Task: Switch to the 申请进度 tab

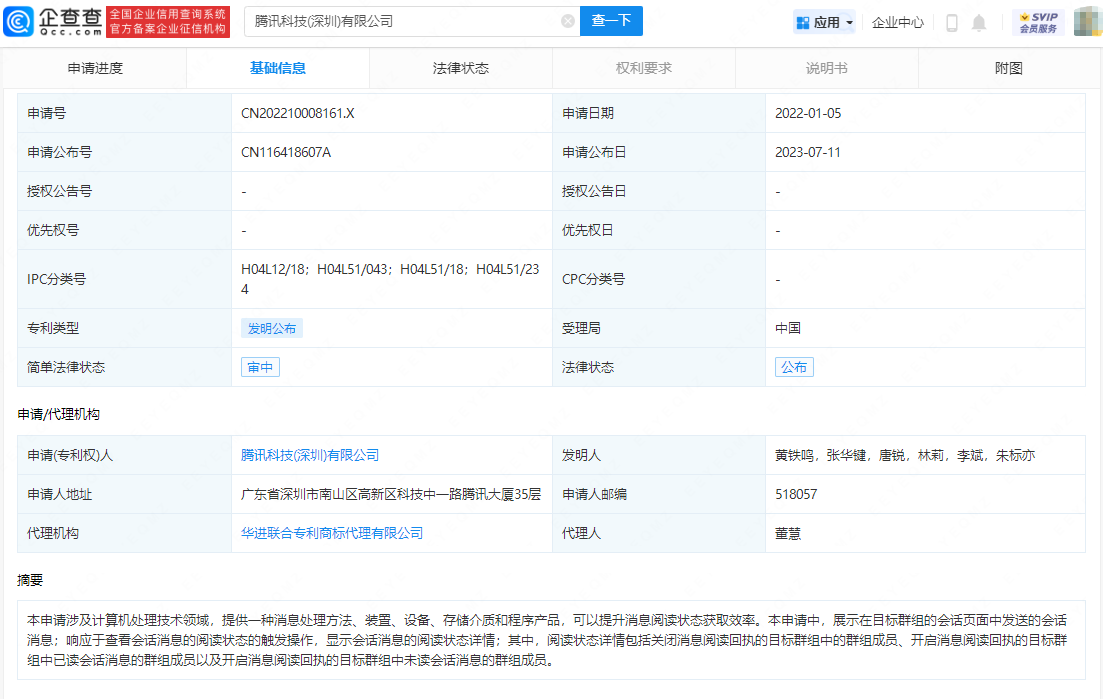Action: [x=95, y=68]
